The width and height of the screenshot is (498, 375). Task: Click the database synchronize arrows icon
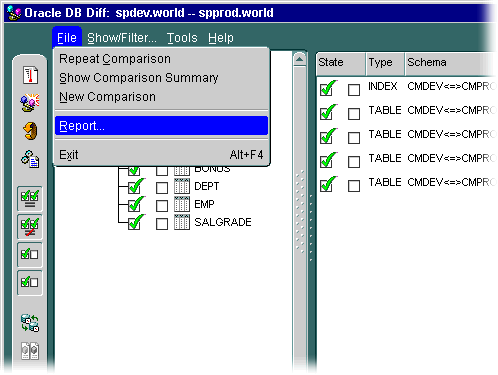[x=30, y=323]
